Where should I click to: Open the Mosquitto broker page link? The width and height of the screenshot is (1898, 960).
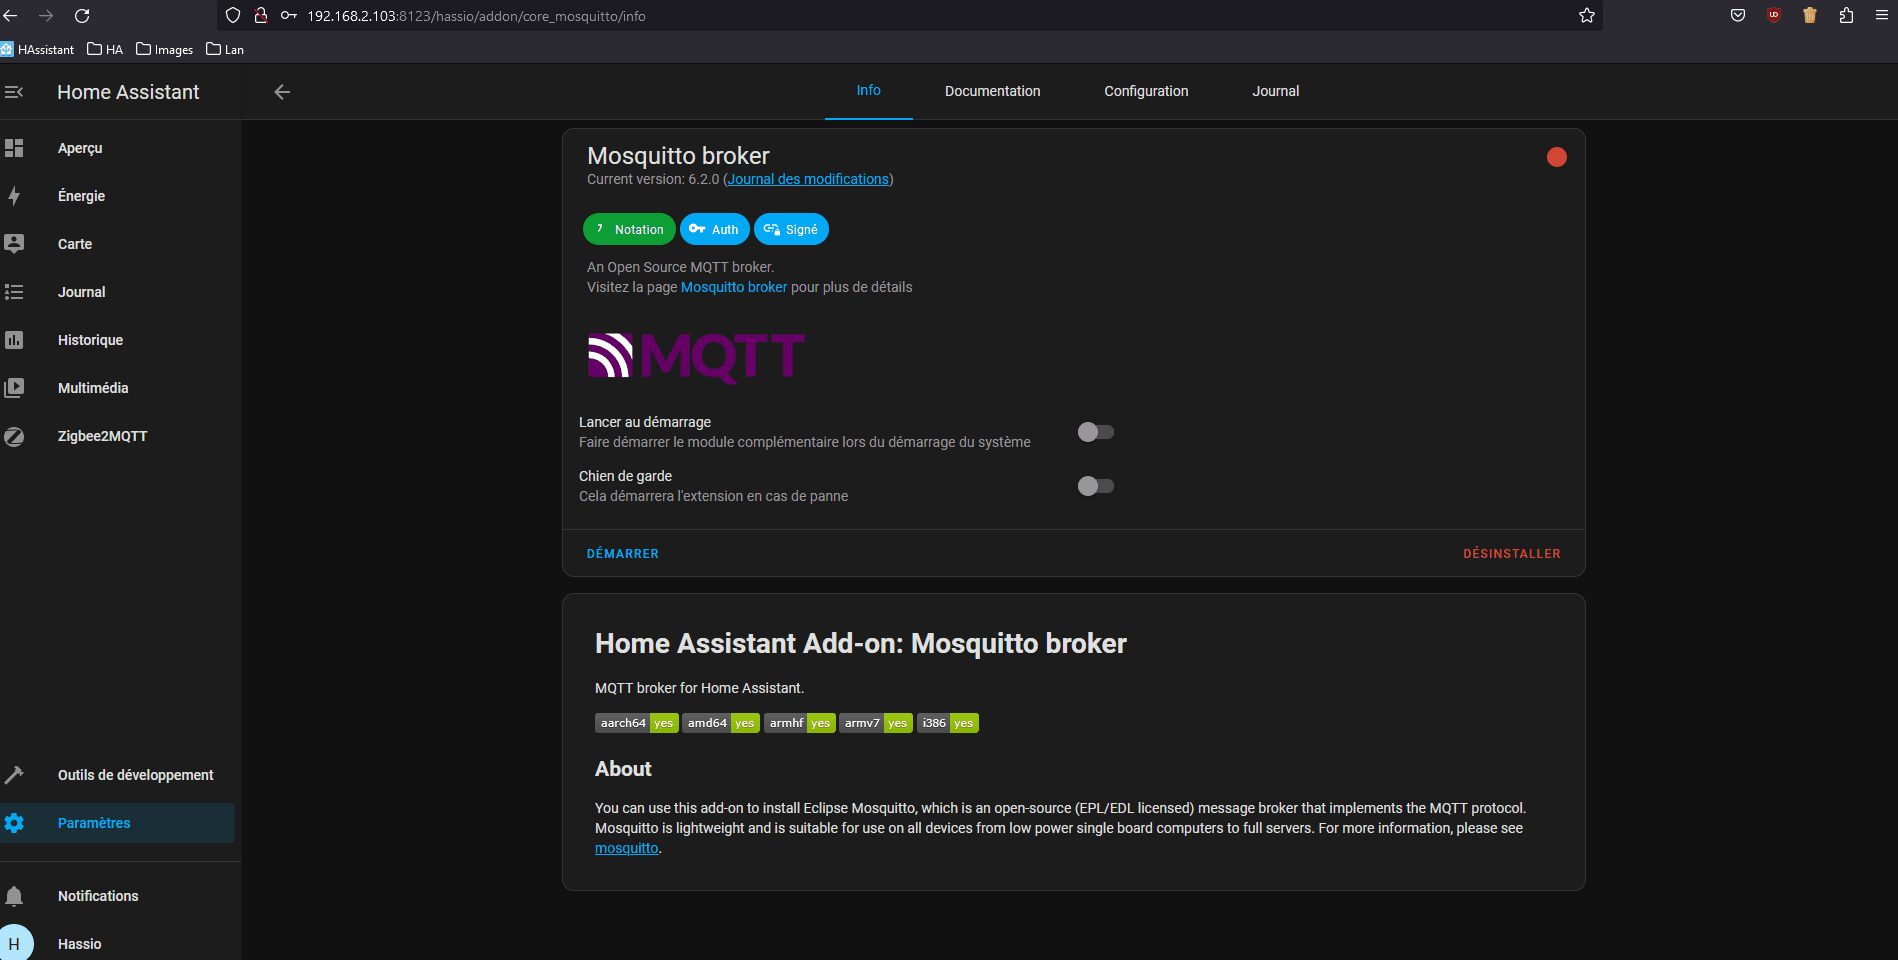734,287
